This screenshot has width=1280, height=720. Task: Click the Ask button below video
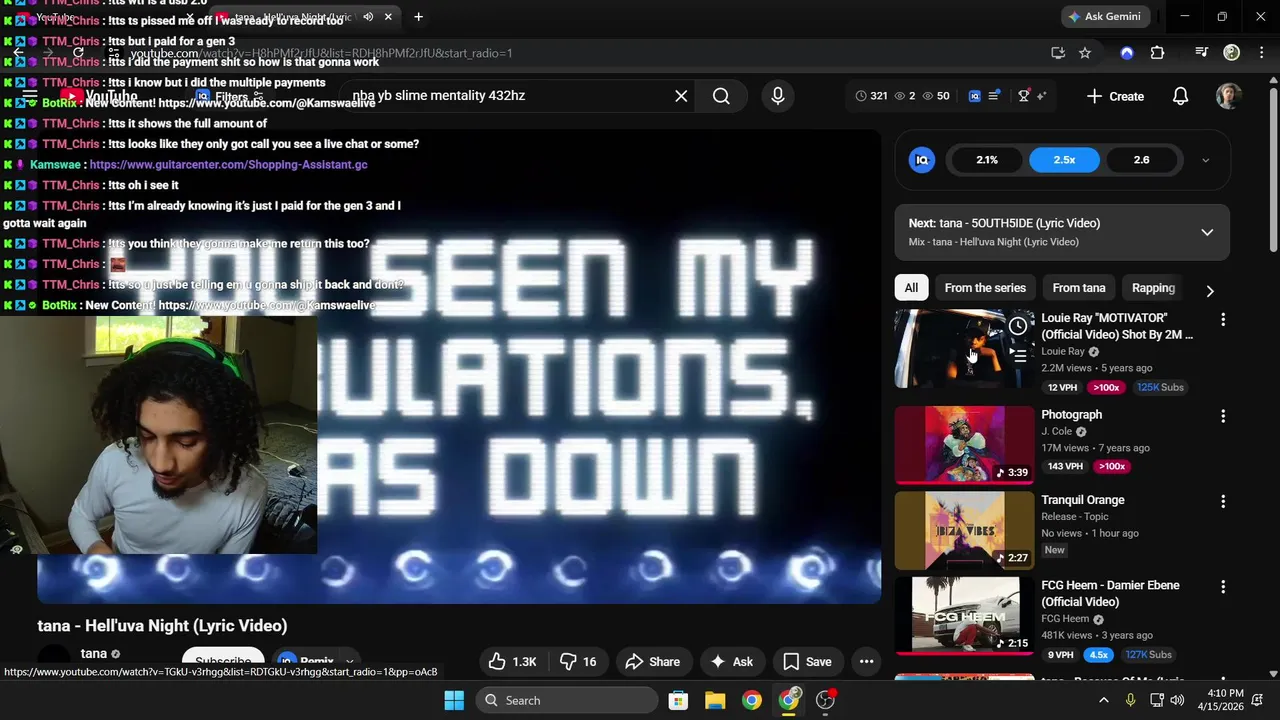pyautogui.click(x=731, y=662)
